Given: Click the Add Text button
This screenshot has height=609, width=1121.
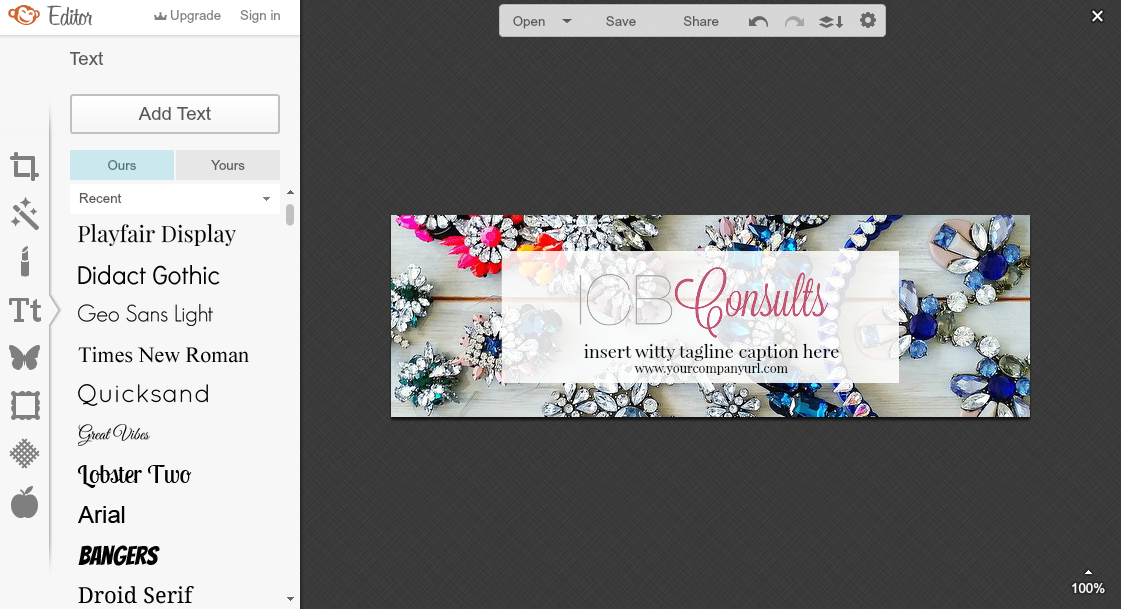Looking at the screenshot, I should 175,114.
